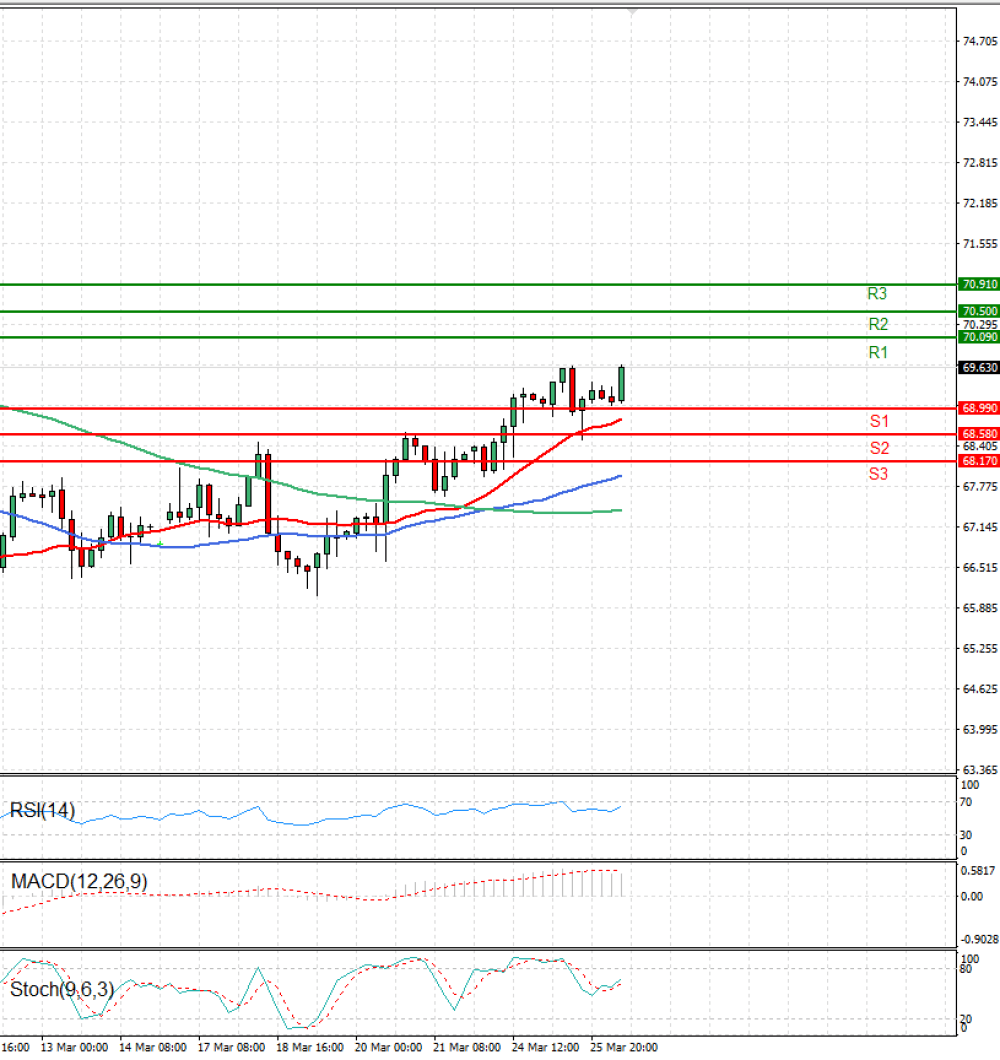1000x1060 pixels.
Task: Select the R1 resistance label
Action: pyautogui.click(x=878, y=352)
